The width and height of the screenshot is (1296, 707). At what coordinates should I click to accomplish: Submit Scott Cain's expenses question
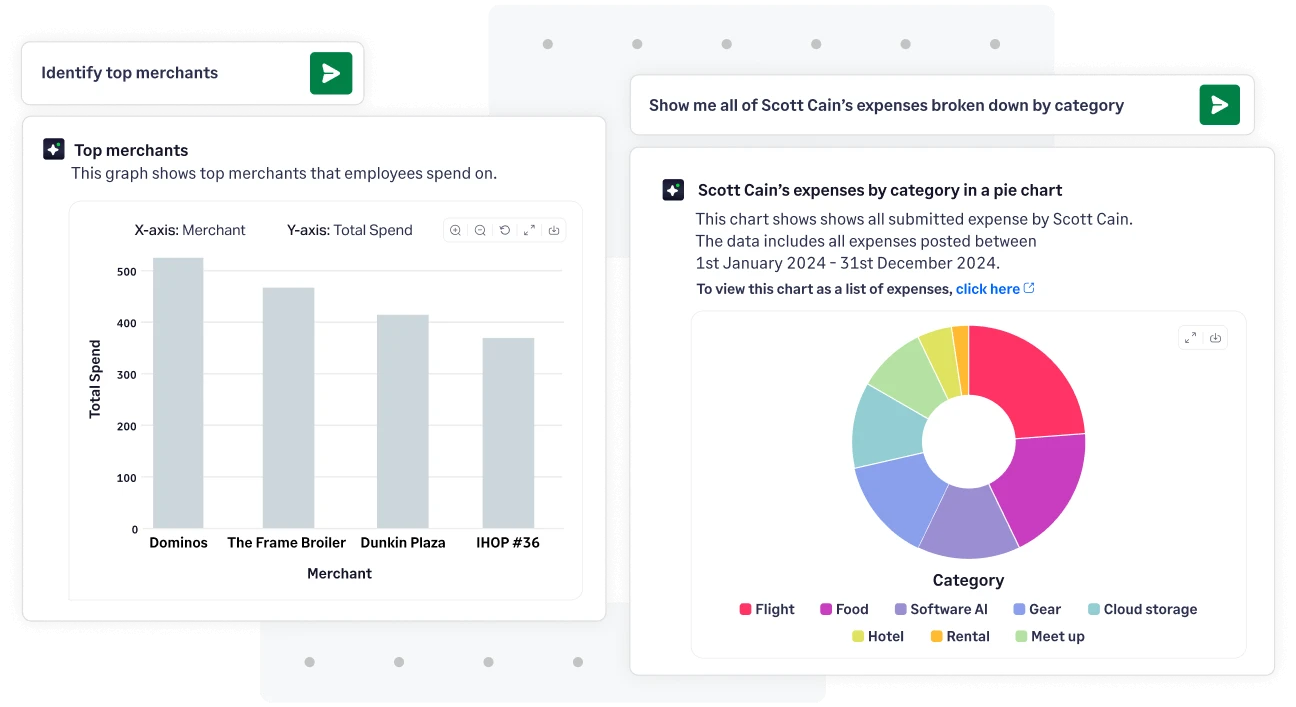pos(1219,104)
